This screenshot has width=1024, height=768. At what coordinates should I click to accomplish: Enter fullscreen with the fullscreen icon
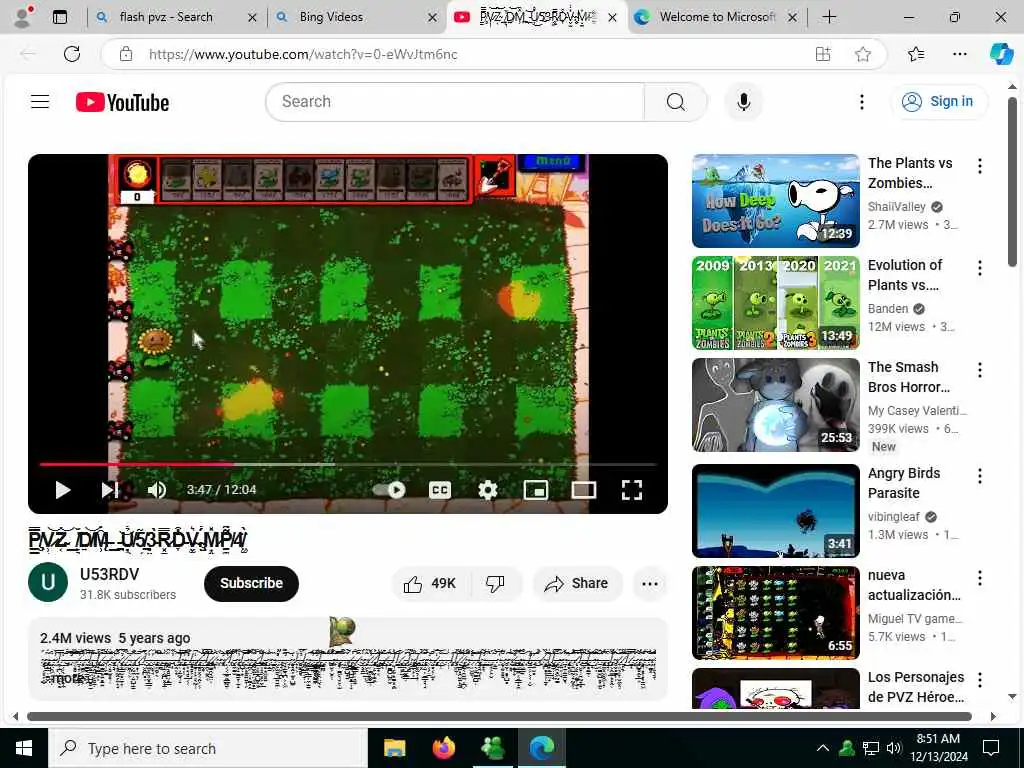coord(632,490)
